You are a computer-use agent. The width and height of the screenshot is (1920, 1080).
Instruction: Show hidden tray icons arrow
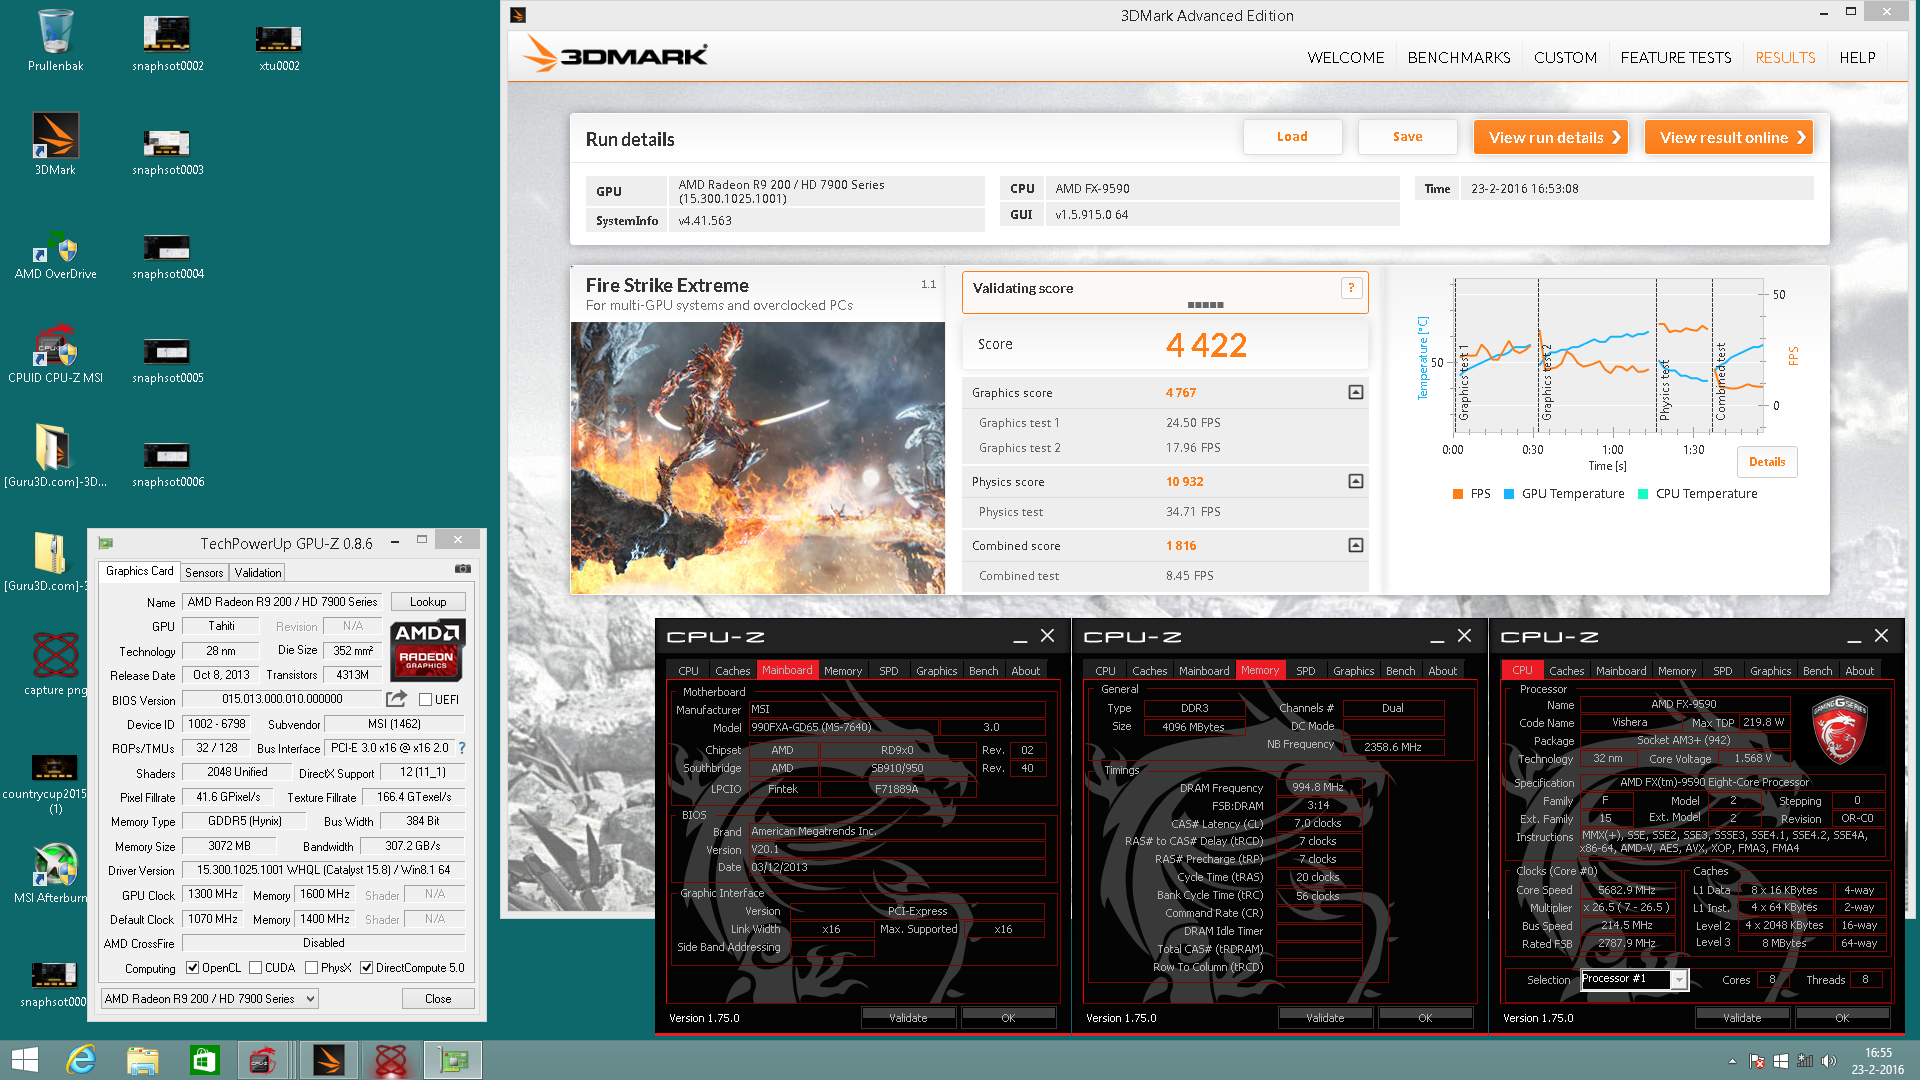[x=1732, y=1061]
